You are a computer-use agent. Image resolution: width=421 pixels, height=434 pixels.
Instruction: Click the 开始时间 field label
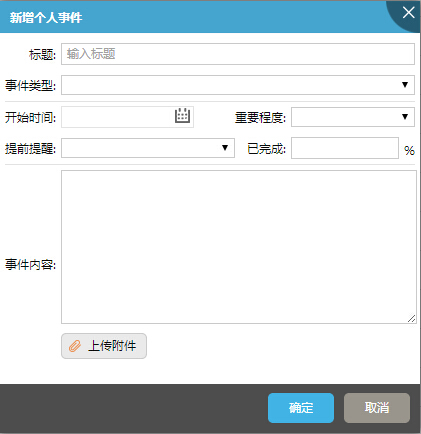(30, 117)
